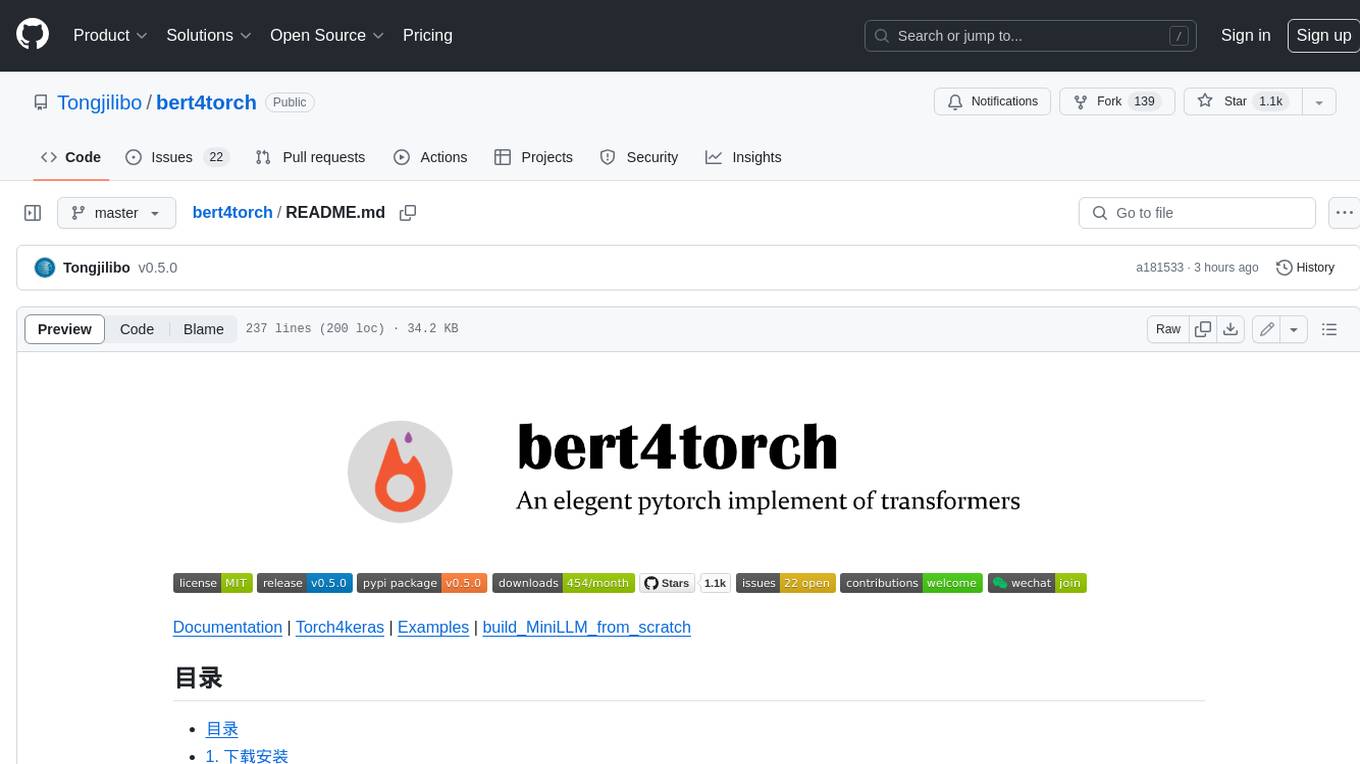Click the 1.1k stars count badge
The image size is (1360, 764).
(x=715, y=583)
